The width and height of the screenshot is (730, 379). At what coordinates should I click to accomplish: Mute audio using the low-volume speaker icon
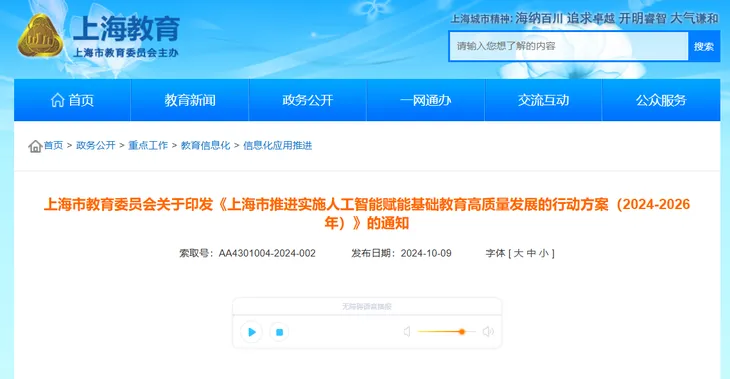[407, 332]
